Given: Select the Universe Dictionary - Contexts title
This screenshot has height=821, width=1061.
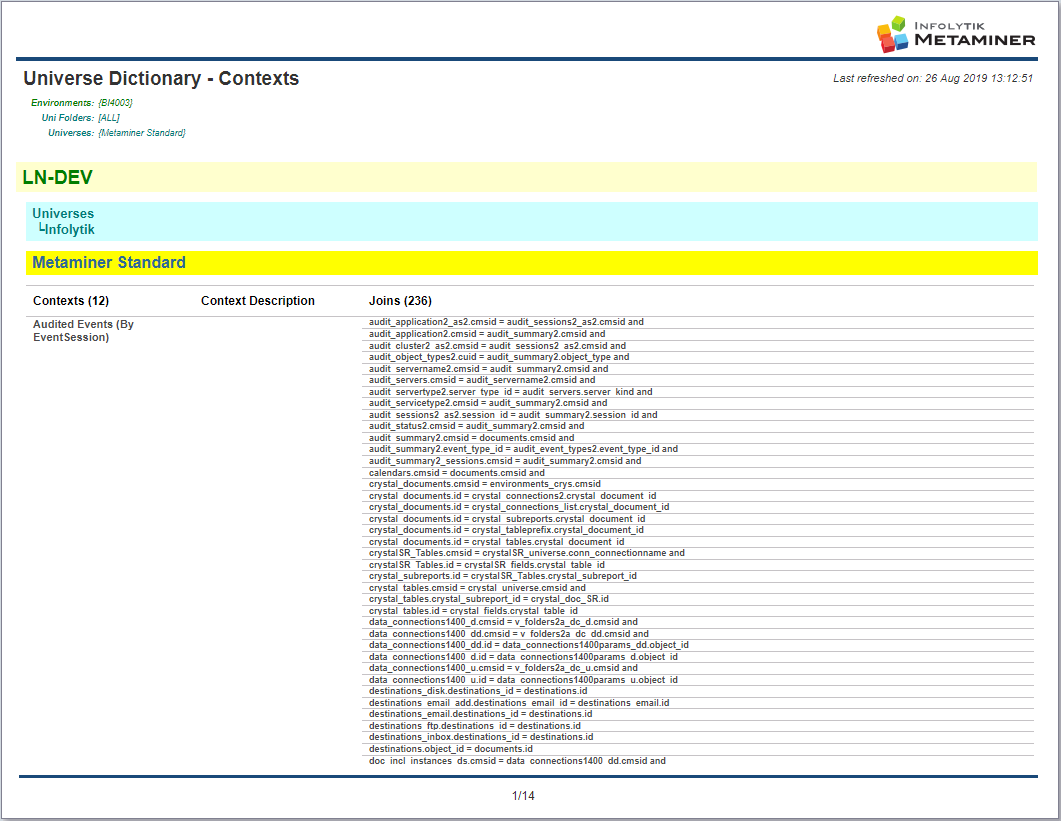Looking at the screenshot, I should [161, 79].
